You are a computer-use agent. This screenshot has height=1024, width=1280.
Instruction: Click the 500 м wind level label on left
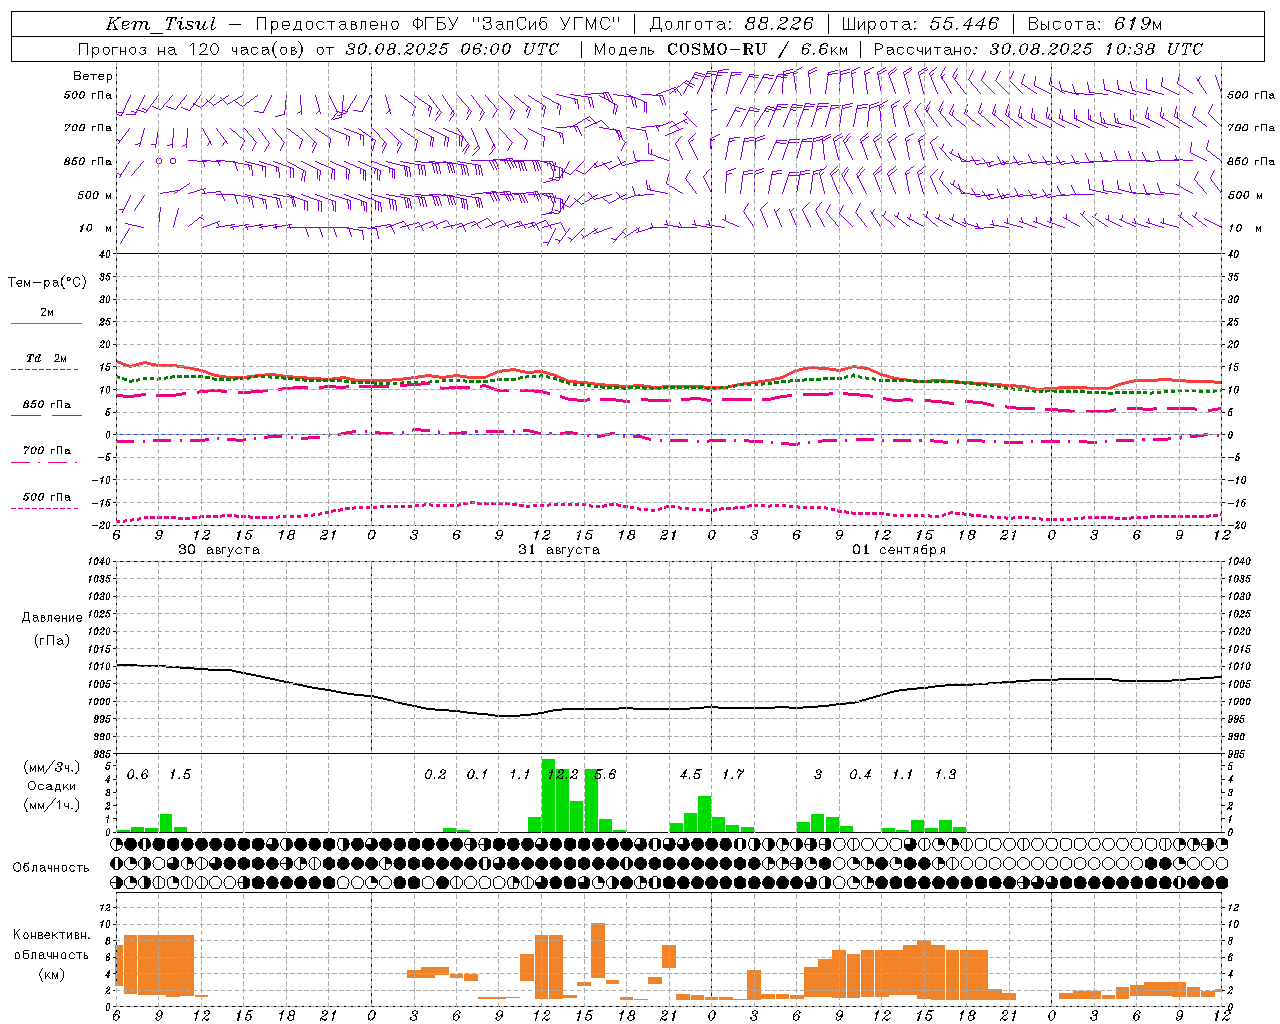pyautogui.click(x=95, y=196)
